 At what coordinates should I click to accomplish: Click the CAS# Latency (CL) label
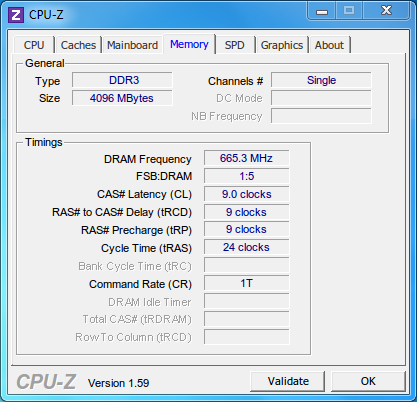point(144,194)
